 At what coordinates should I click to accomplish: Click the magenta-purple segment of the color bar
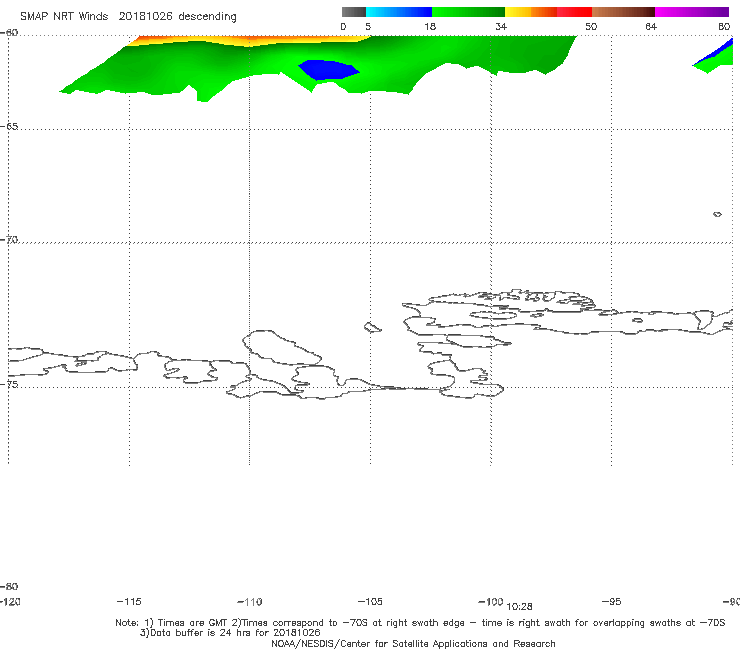click(x=692, y=12)
